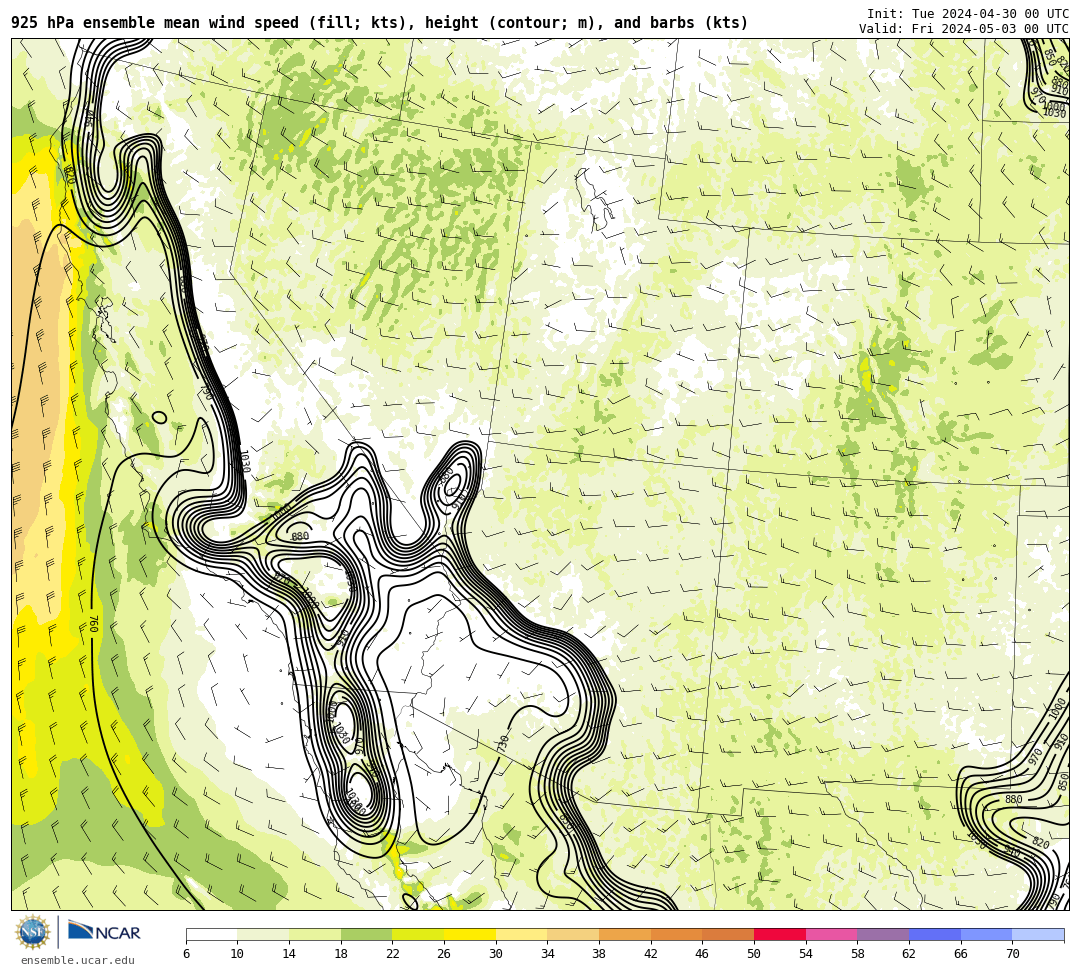Click the 22 label under the color bar

(x=392, y=954)
